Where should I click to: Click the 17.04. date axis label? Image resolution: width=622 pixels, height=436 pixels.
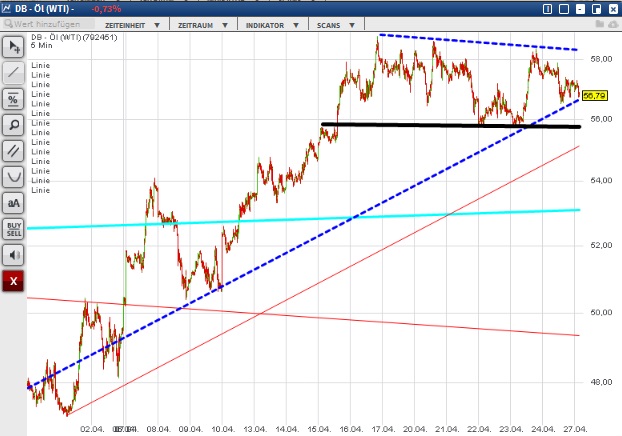(x=383, y=429)
